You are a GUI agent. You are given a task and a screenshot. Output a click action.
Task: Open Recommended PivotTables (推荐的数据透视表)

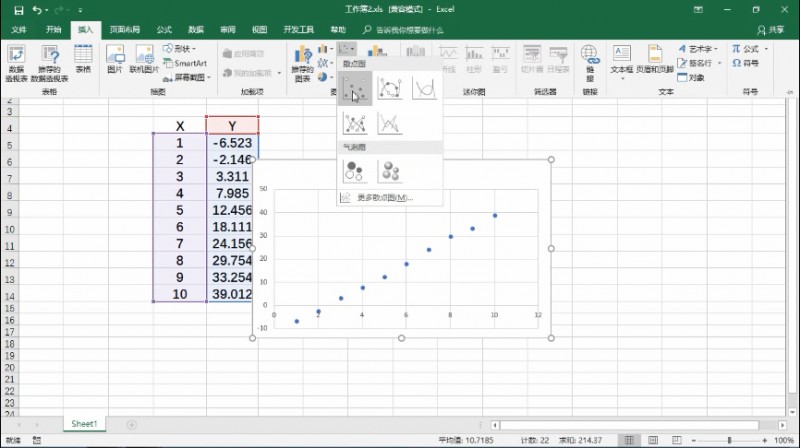pos(49,63)
